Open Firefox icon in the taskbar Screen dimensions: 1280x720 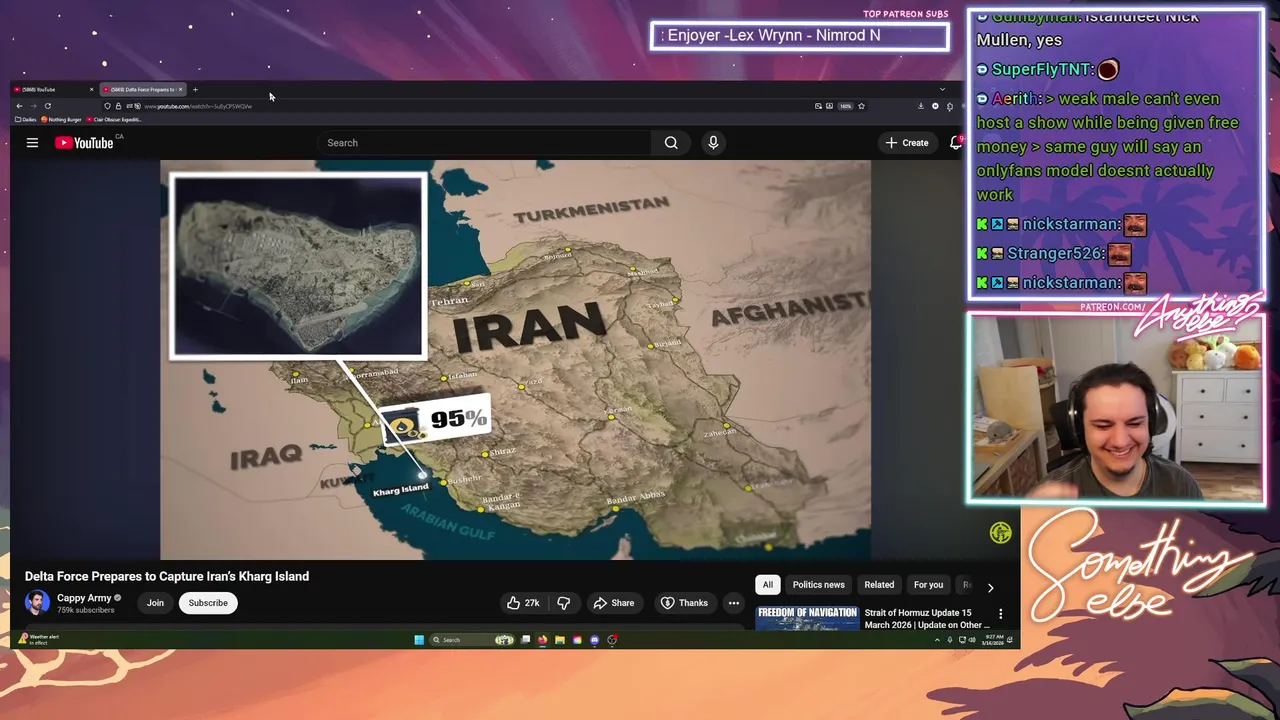tap(542, 640)
